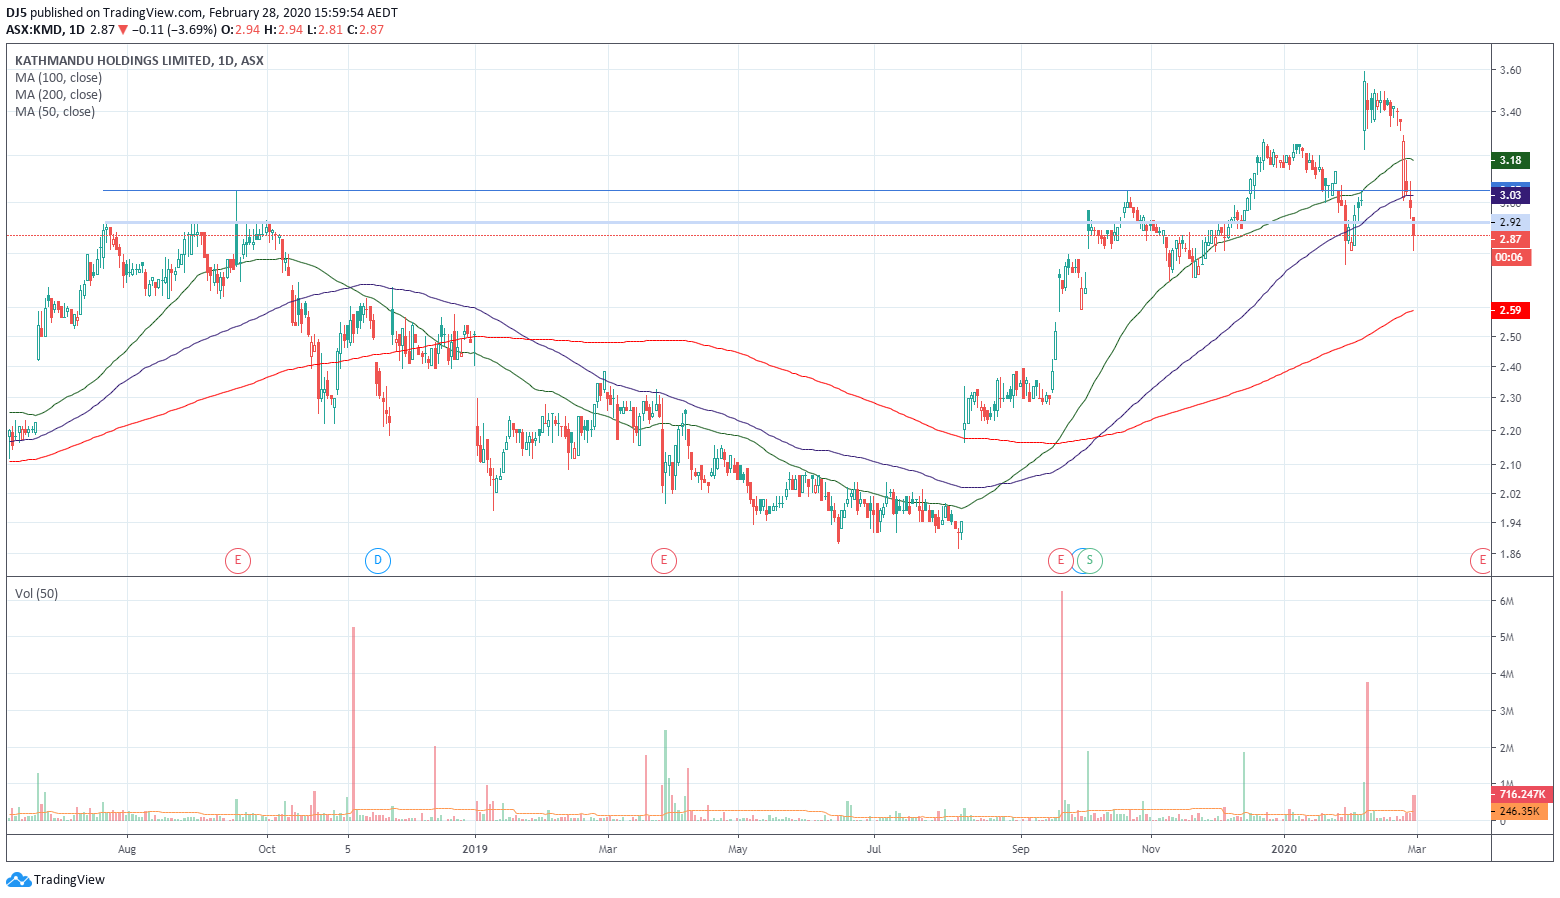Click the May label on time axis
Screen dimensions: 1560x898
[738, 849]
